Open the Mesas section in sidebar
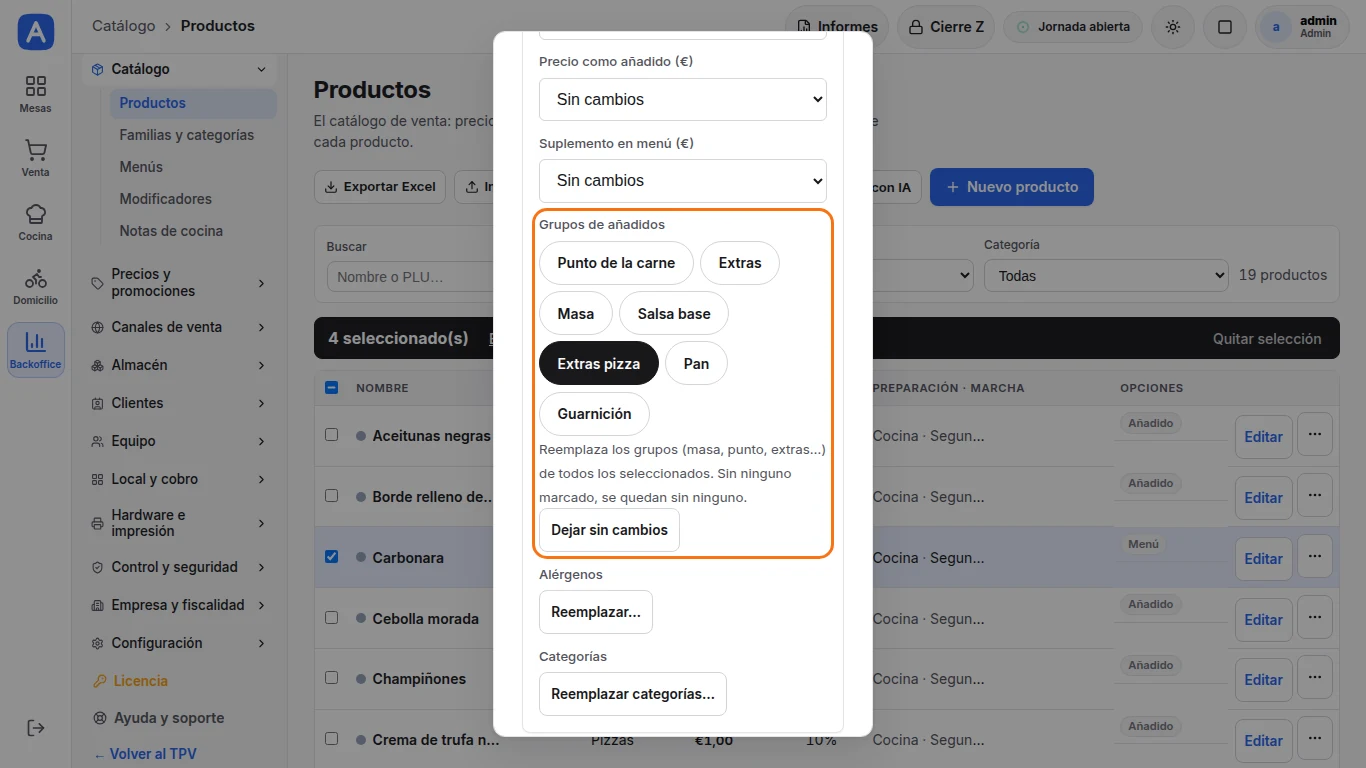 point(35,94)
